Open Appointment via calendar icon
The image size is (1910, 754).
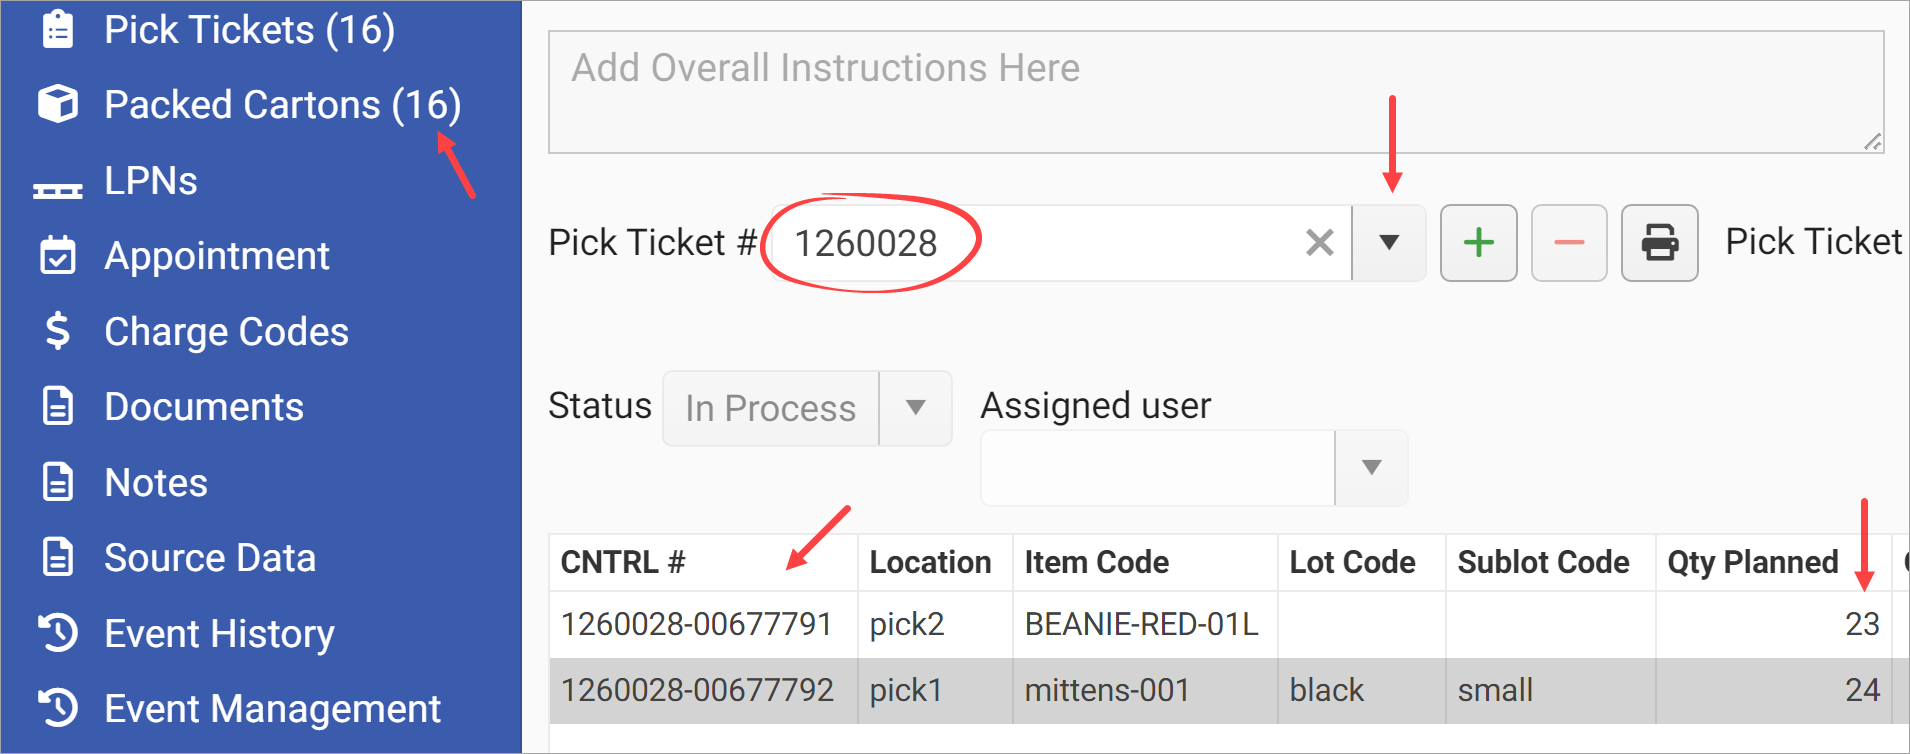(x=57, y=256)
